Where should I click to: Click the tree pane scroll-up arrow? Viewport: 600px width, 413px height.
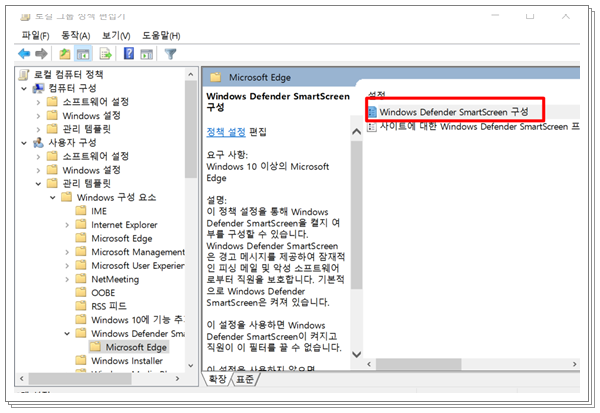click(x=191, y=75)
